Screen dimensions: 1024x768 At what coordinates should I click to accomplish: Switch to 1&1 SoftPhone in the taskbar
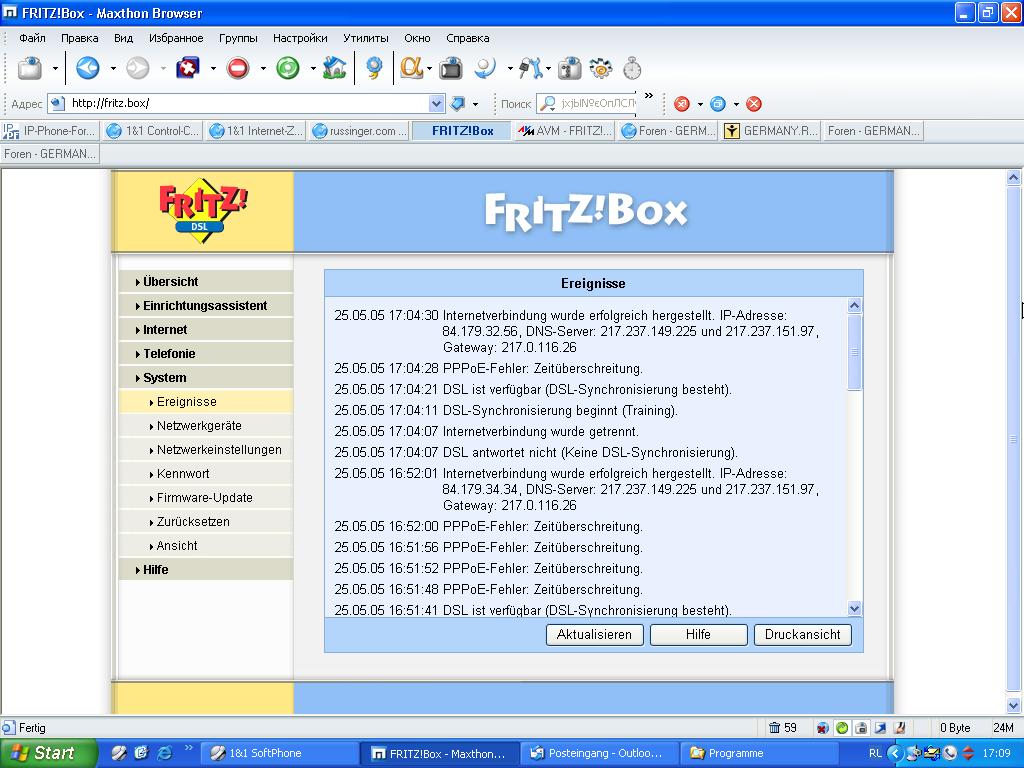click(x=281, y=753)
